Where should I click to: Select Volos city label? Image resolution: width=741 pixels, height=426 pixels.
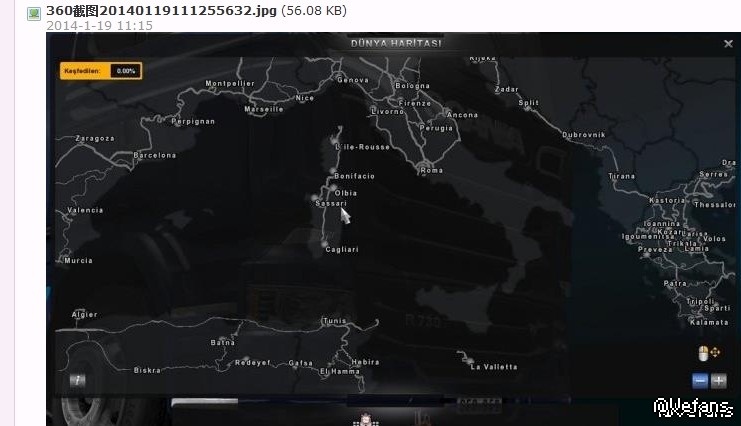click(714, 239)
